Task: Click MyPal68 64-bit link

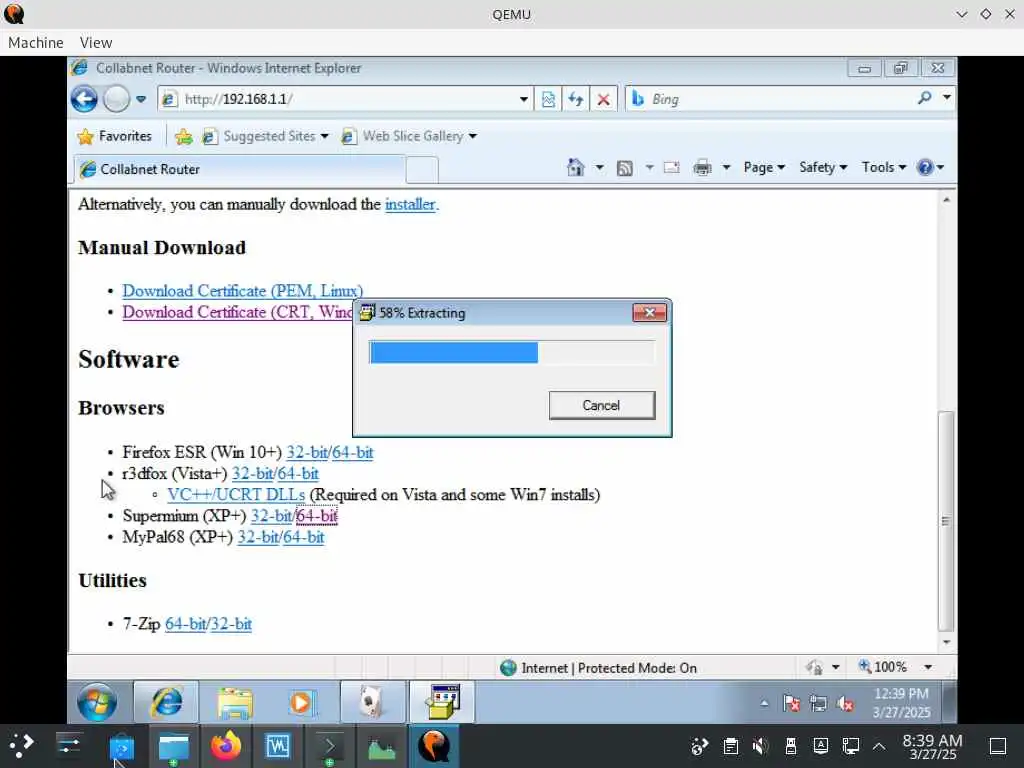Action: click(303, 537)
